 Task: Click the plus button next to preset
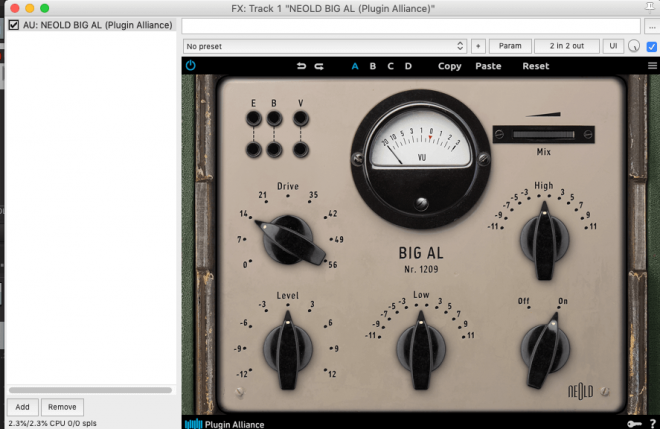point(478,46)
